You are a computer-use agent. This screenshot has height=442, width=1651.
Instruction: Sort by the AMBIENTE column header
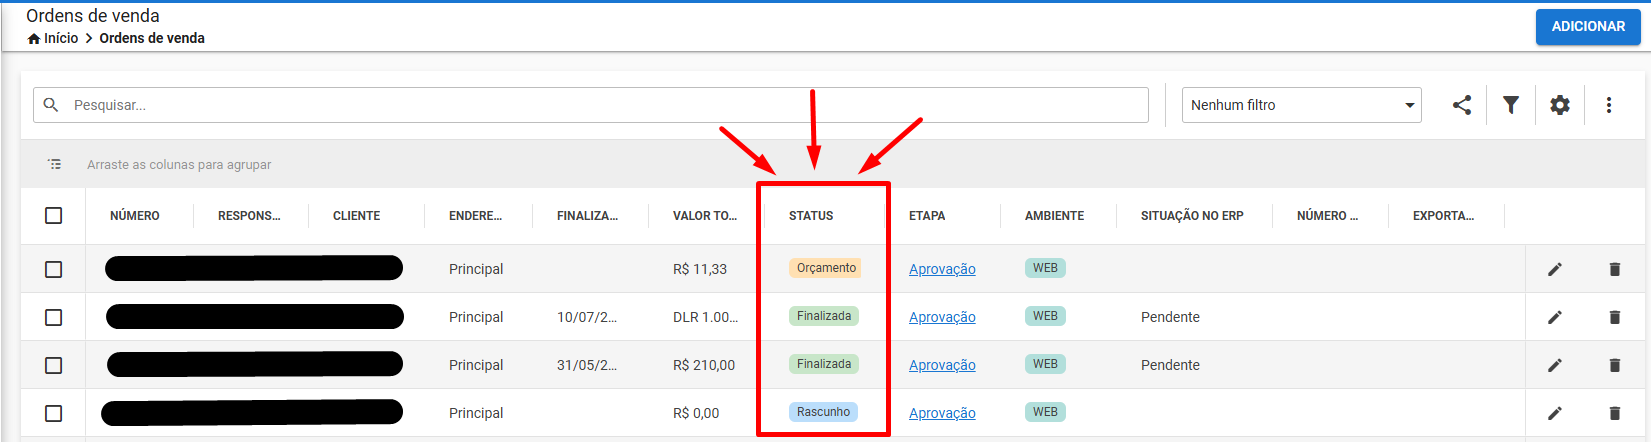click(1054, 216)
